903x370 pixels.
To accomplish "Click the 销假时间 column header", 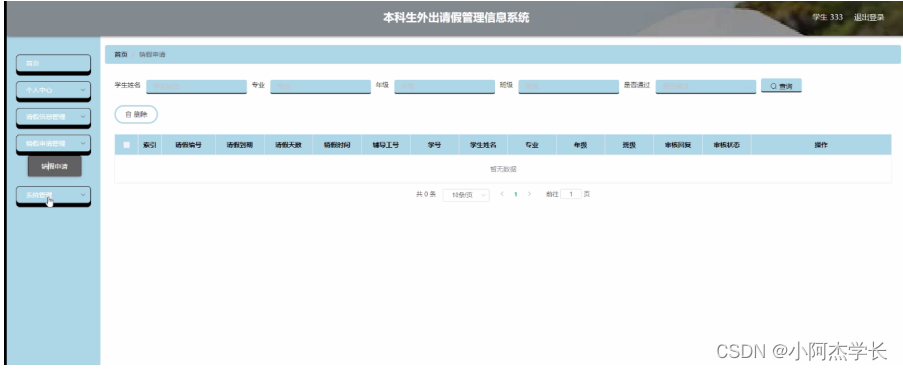I will [337, 145].
